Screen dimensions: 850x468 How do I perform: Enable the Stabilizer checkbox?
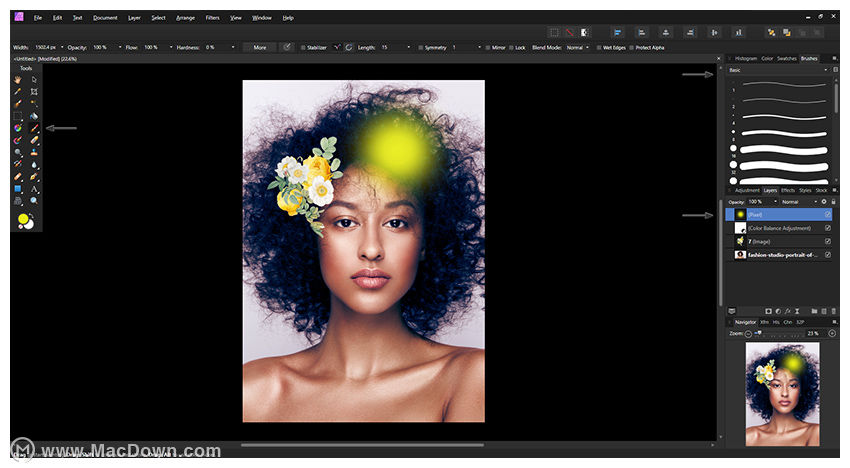[303, 48]
